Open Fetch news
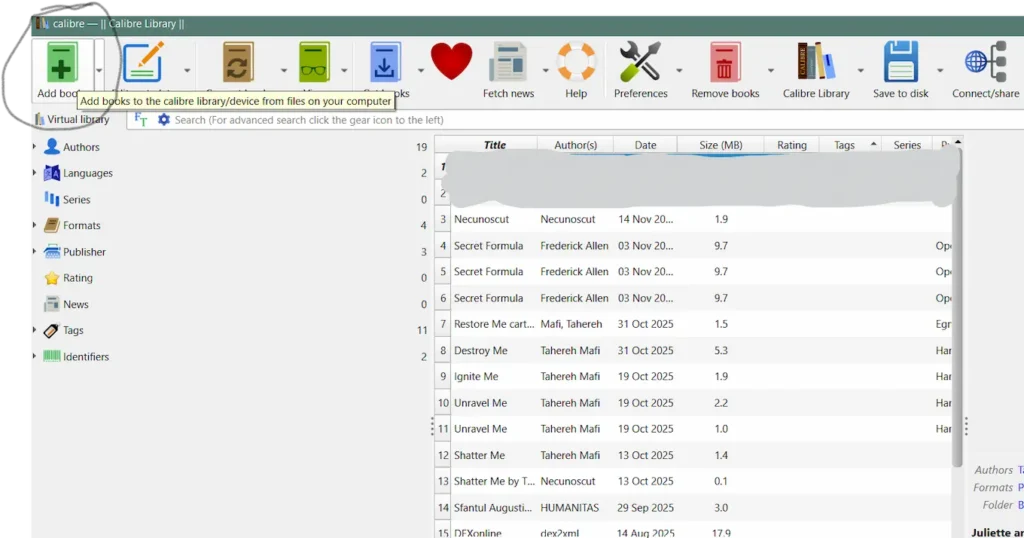 (508, 71)
